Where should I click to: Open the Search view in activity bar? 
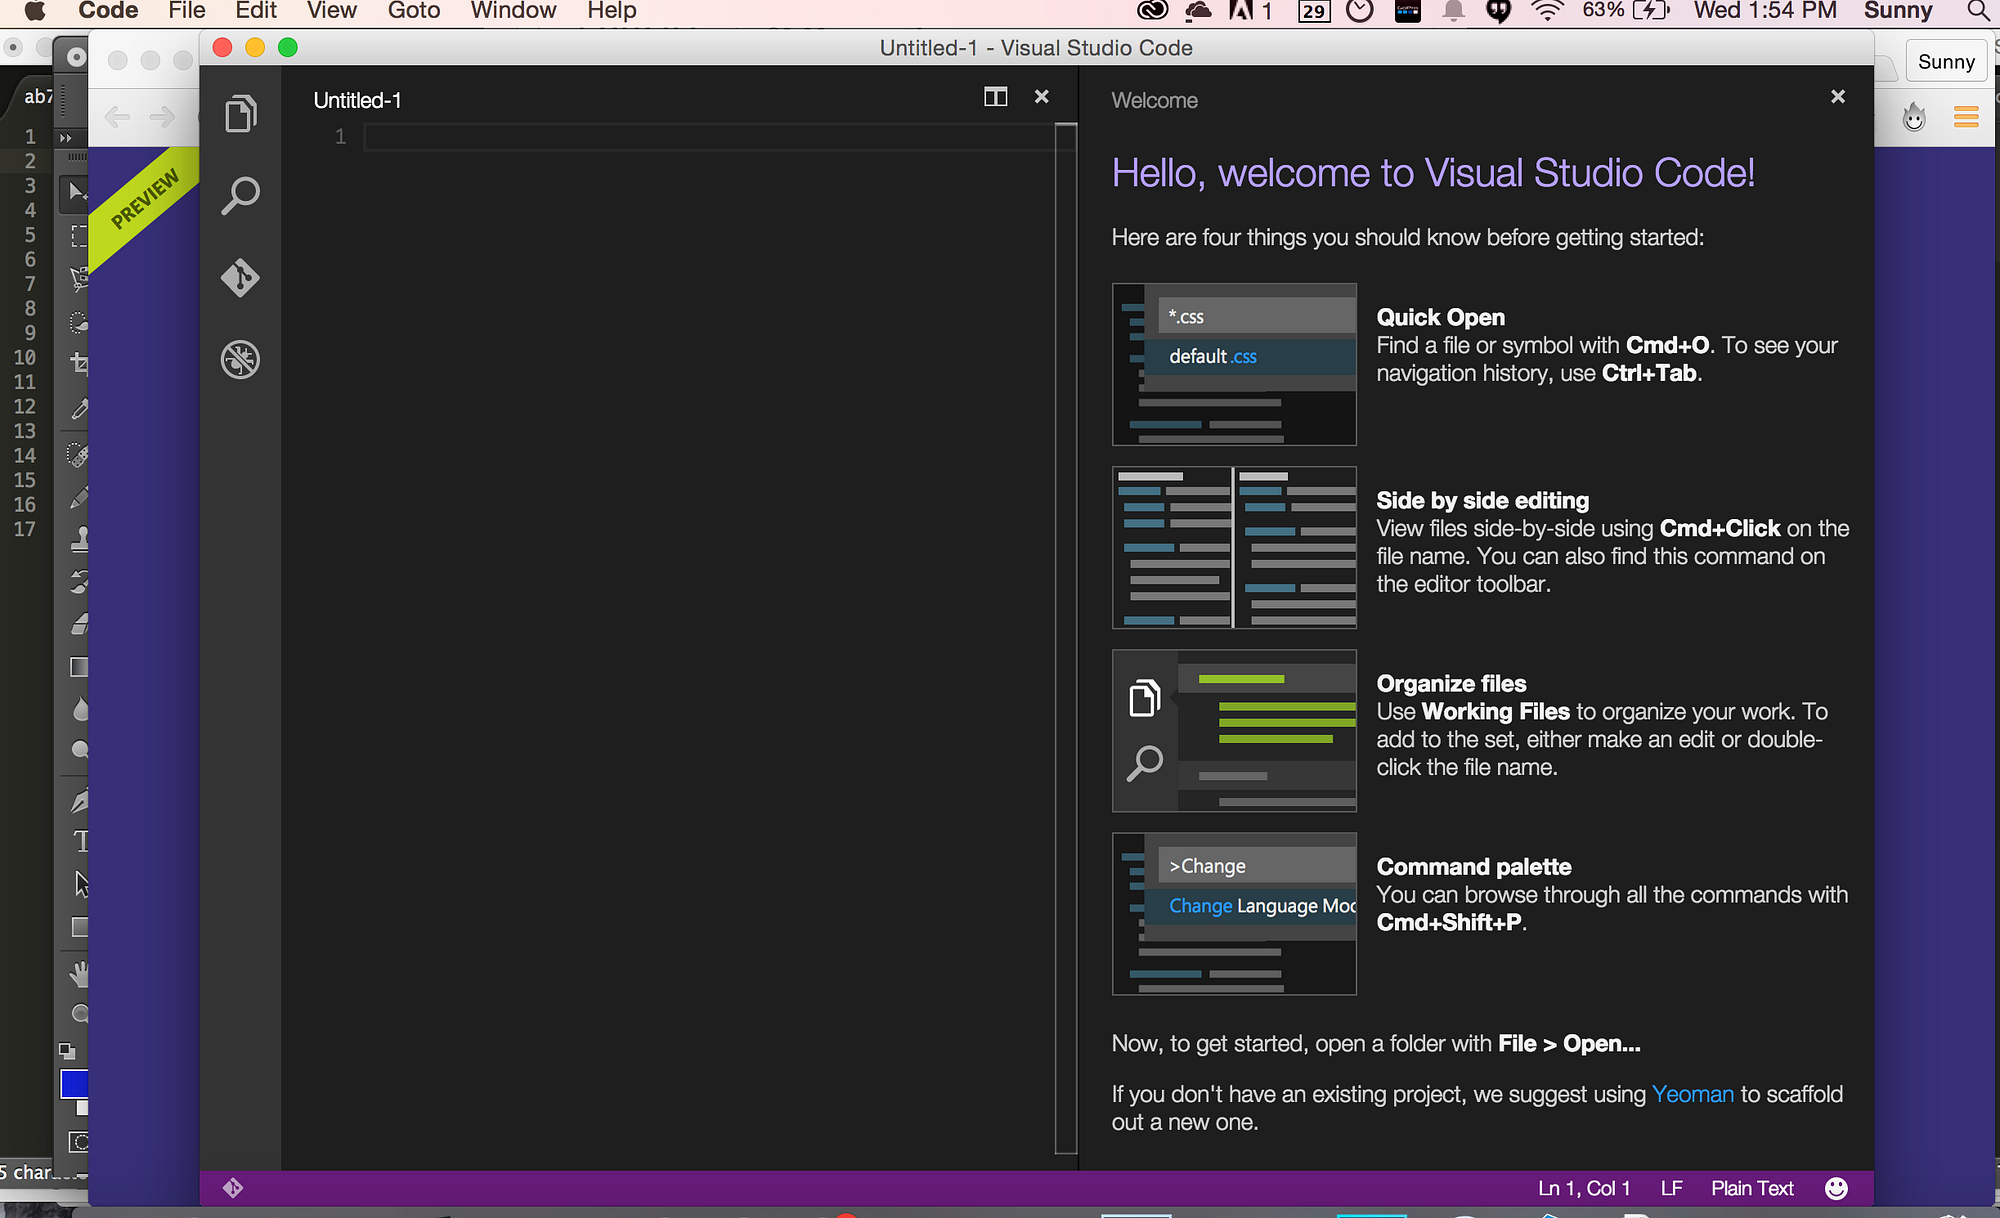[240, 196]
